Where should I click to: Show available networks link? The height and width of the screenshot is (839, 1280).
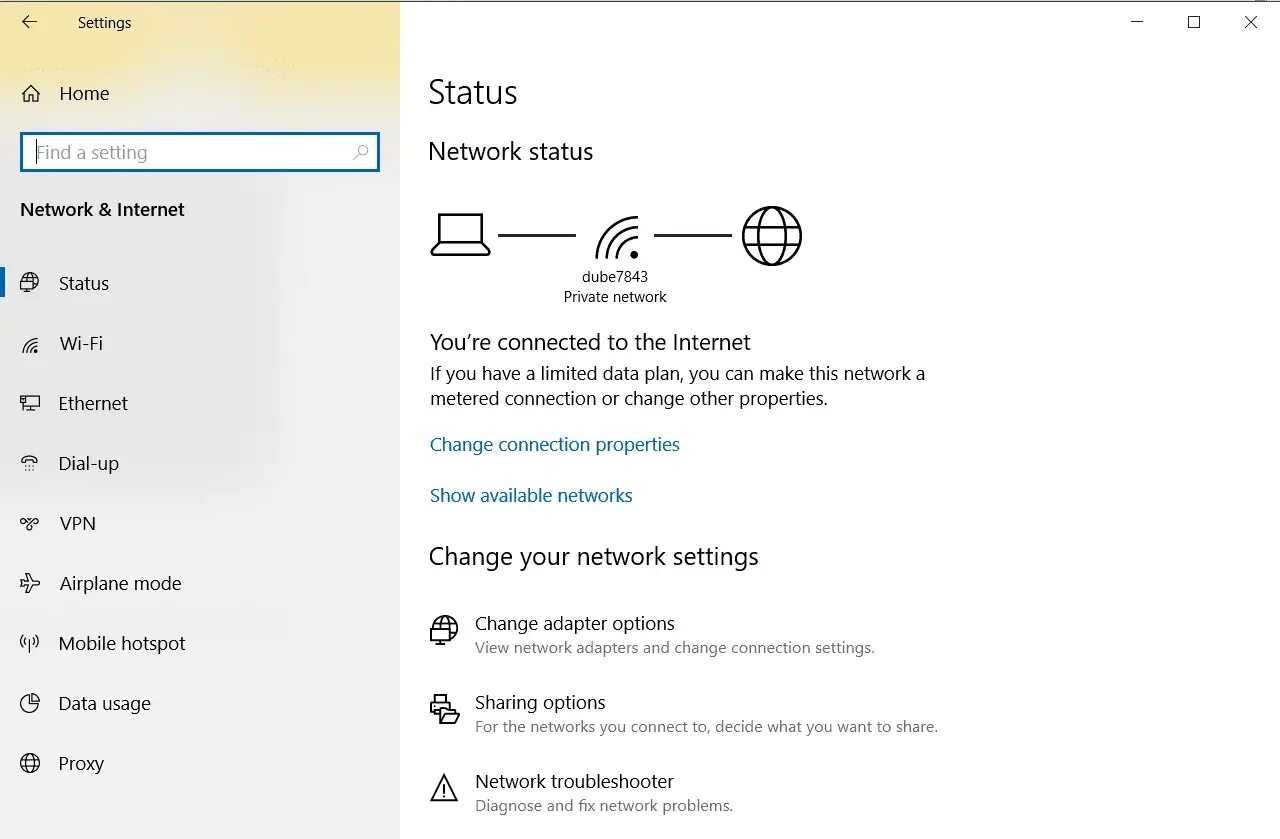click(x=531, y=496)
